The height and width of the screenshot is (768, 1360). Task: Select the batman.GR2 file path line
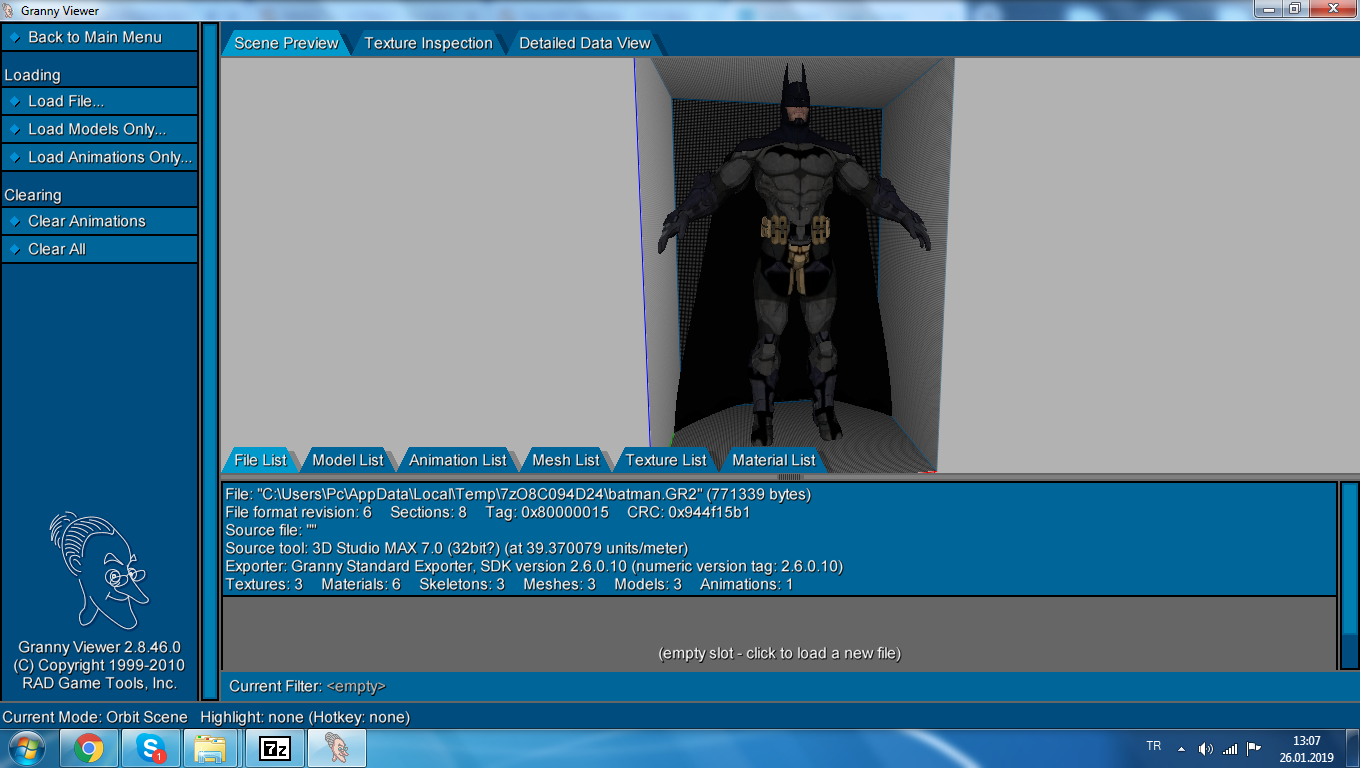[x=518, y=494]
